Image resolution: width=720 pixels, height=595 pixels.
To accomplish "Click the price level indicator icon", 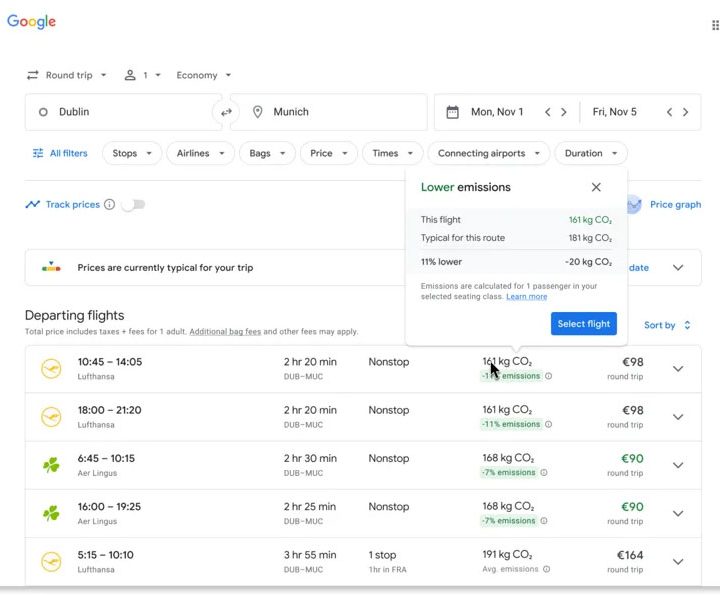I will tap(51, 267).
